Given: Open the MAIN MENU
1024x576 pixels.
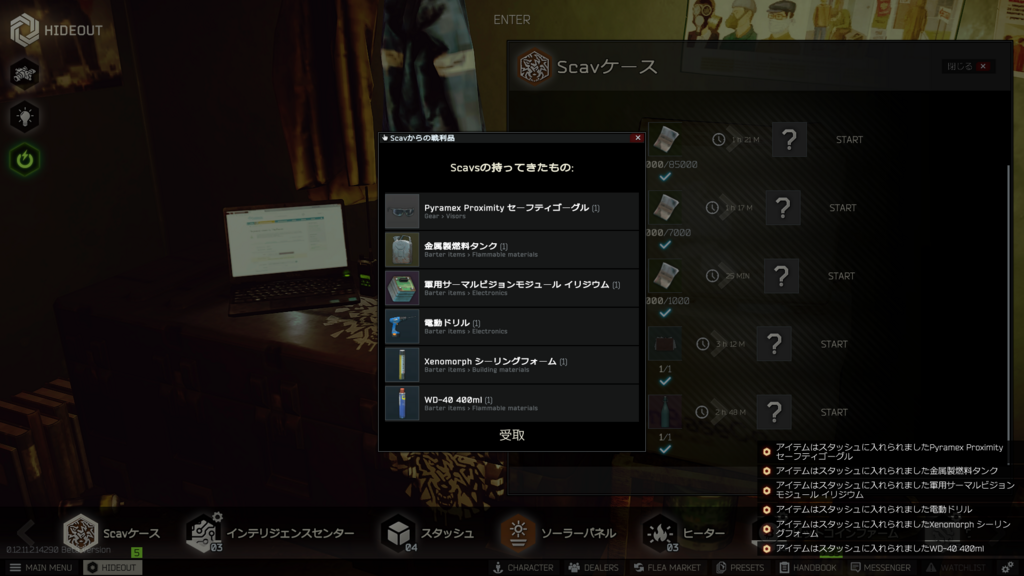Looking at the screenshot, I should pos(40,567).
